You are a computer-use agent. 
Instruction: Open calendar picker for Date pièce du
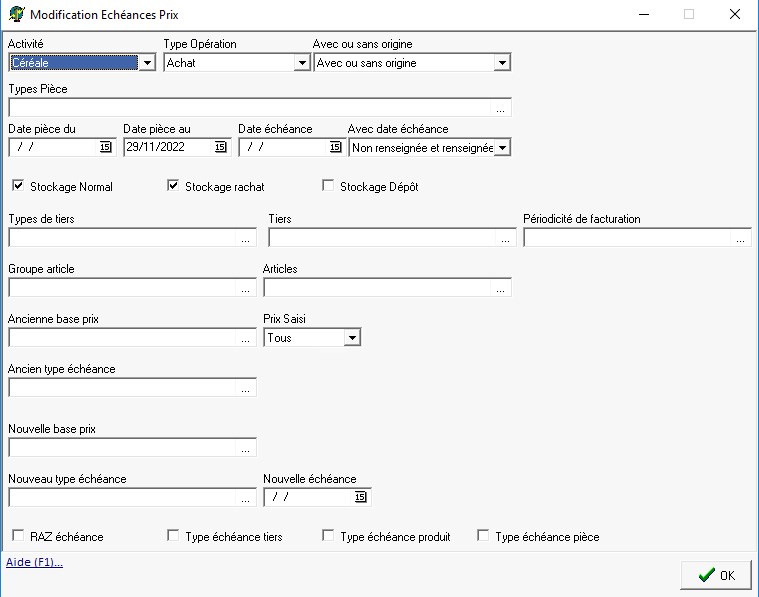pos(106,148)
